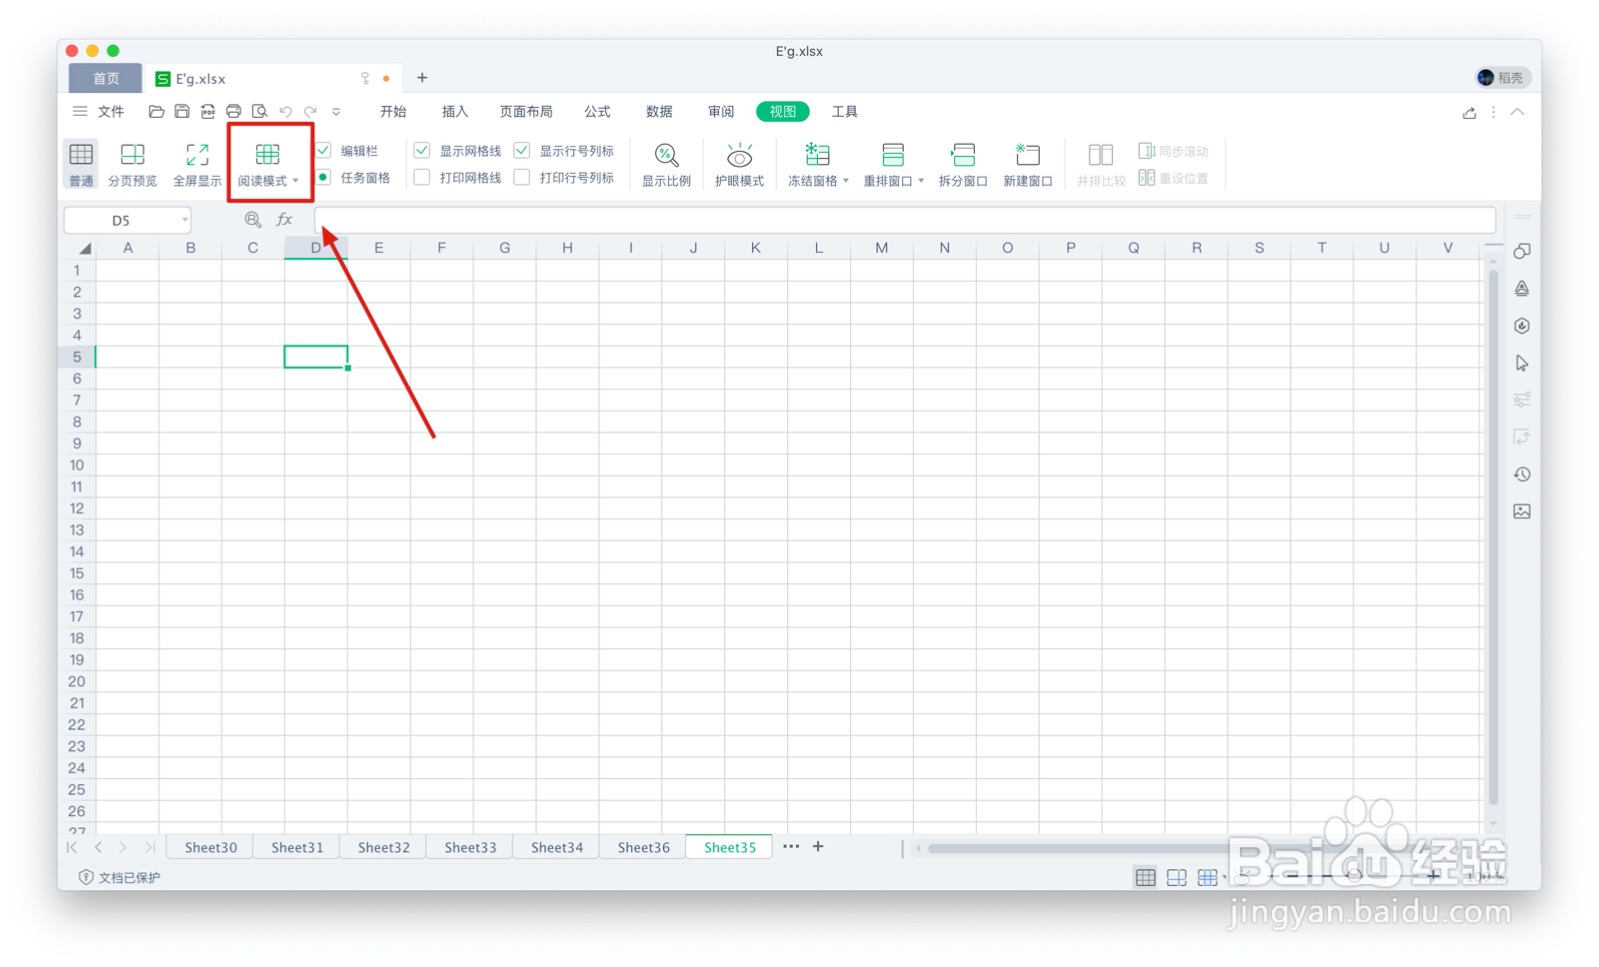Add a new sheet with the plus button
Image resolution: width=1599 pixels, height=967 pixels.
[818, 846]
